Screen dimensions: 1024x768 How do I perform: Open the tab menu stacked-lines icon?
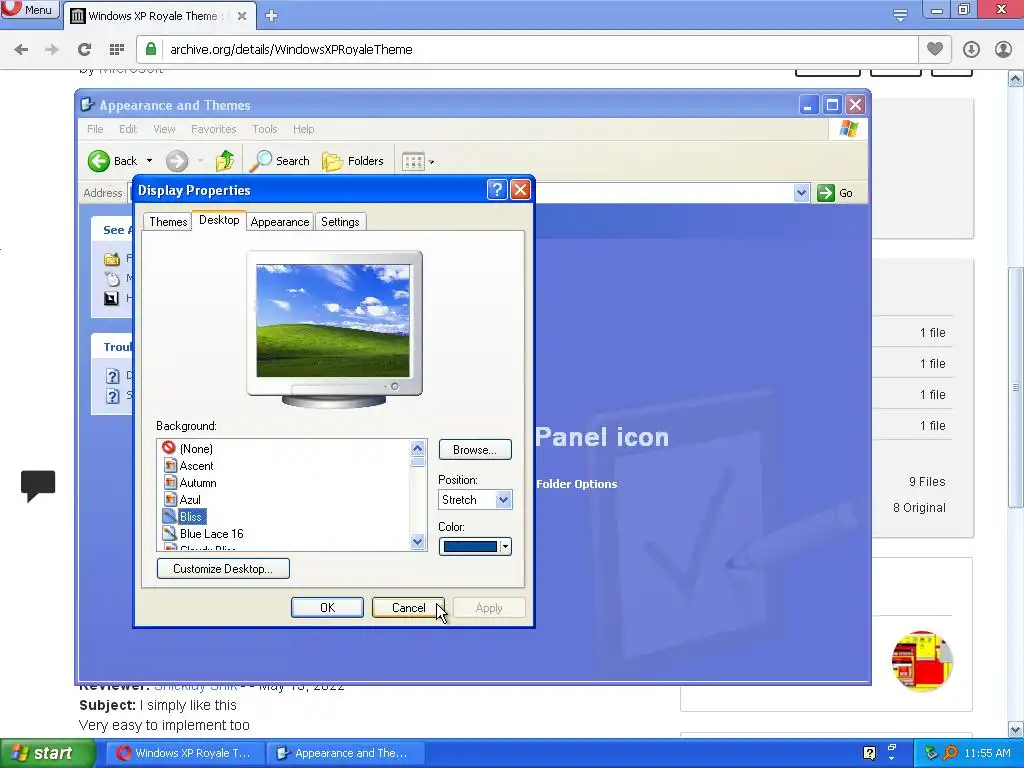tap(900, 15)
